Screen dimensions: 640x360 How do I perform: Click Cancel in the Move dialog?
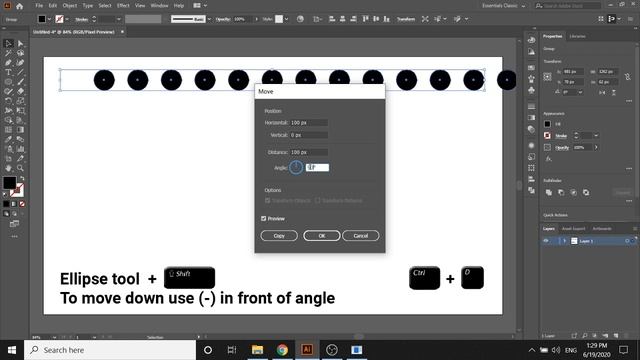[361, 236]
